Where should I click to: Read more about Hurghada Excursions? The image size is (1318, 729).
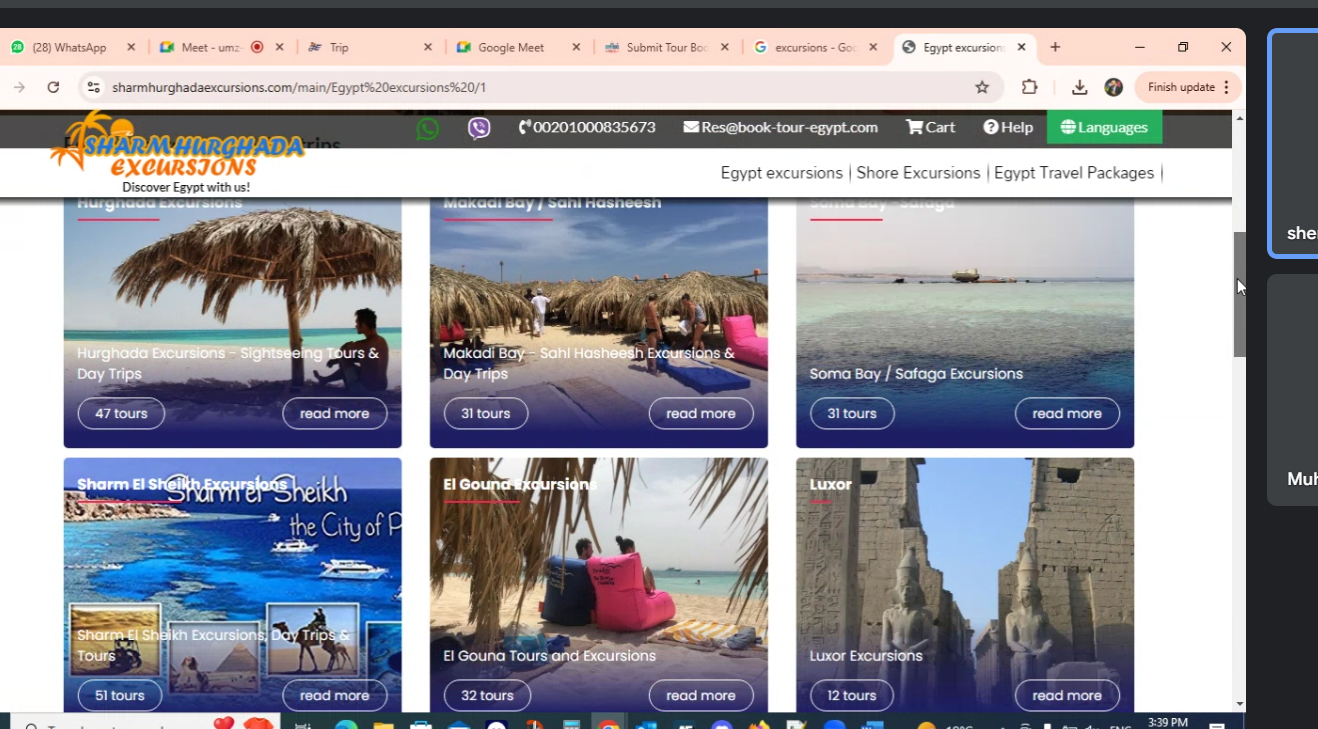[x=334, y=413]
